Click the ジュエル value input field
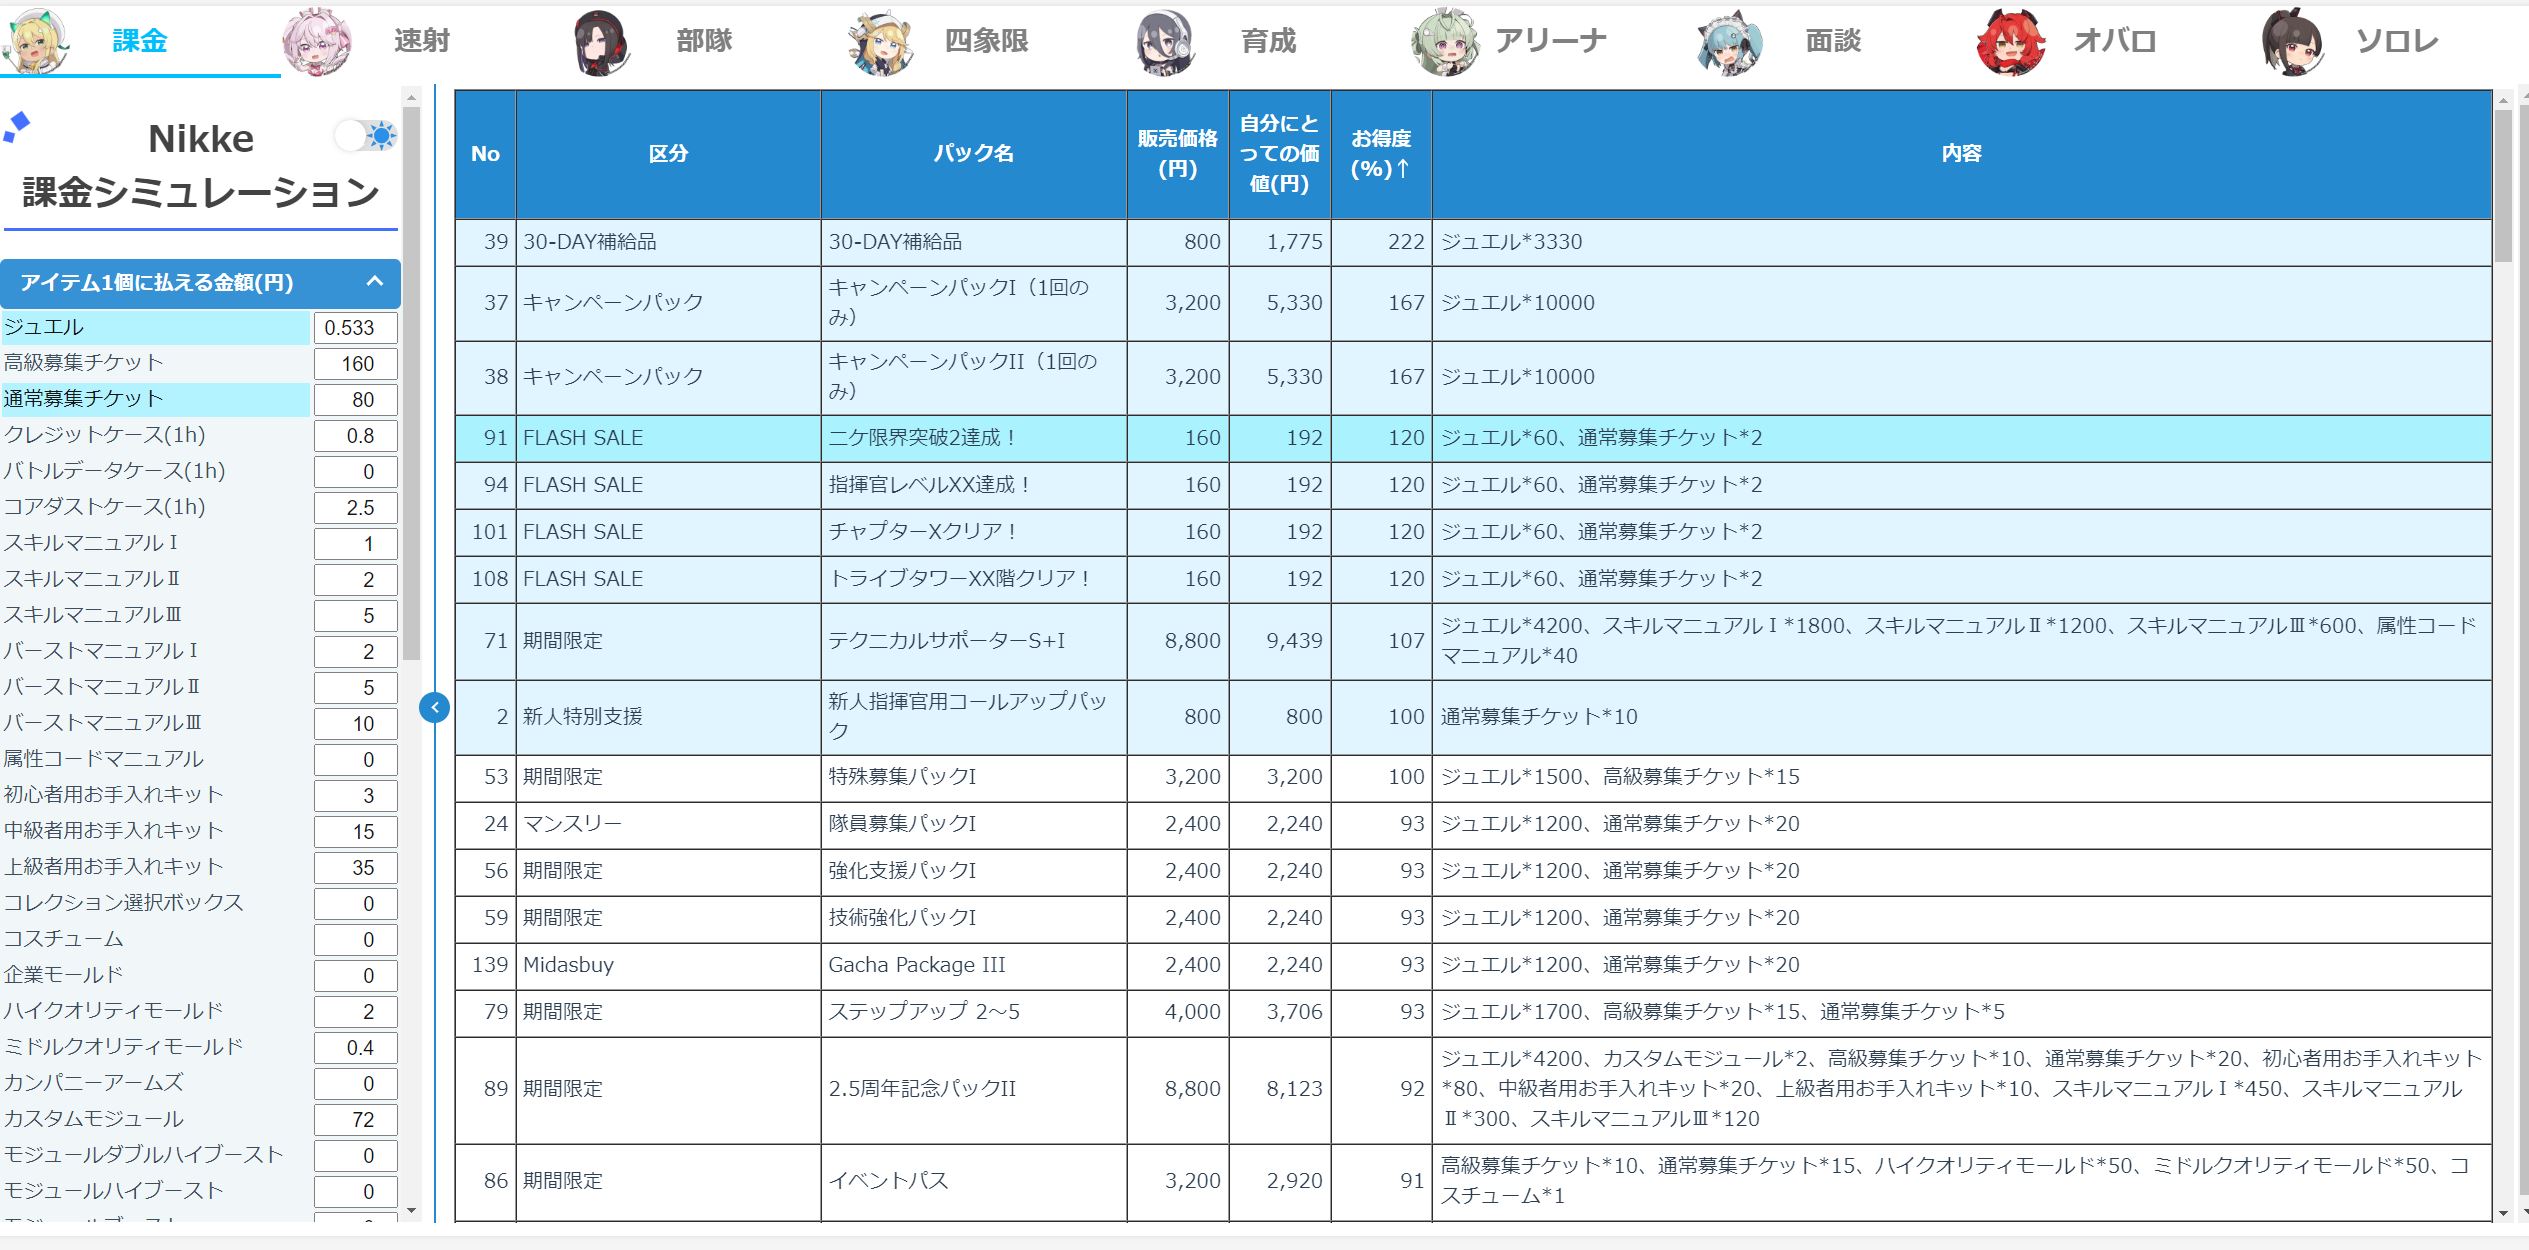2529x1250 pixels. (x=355, y=328)
